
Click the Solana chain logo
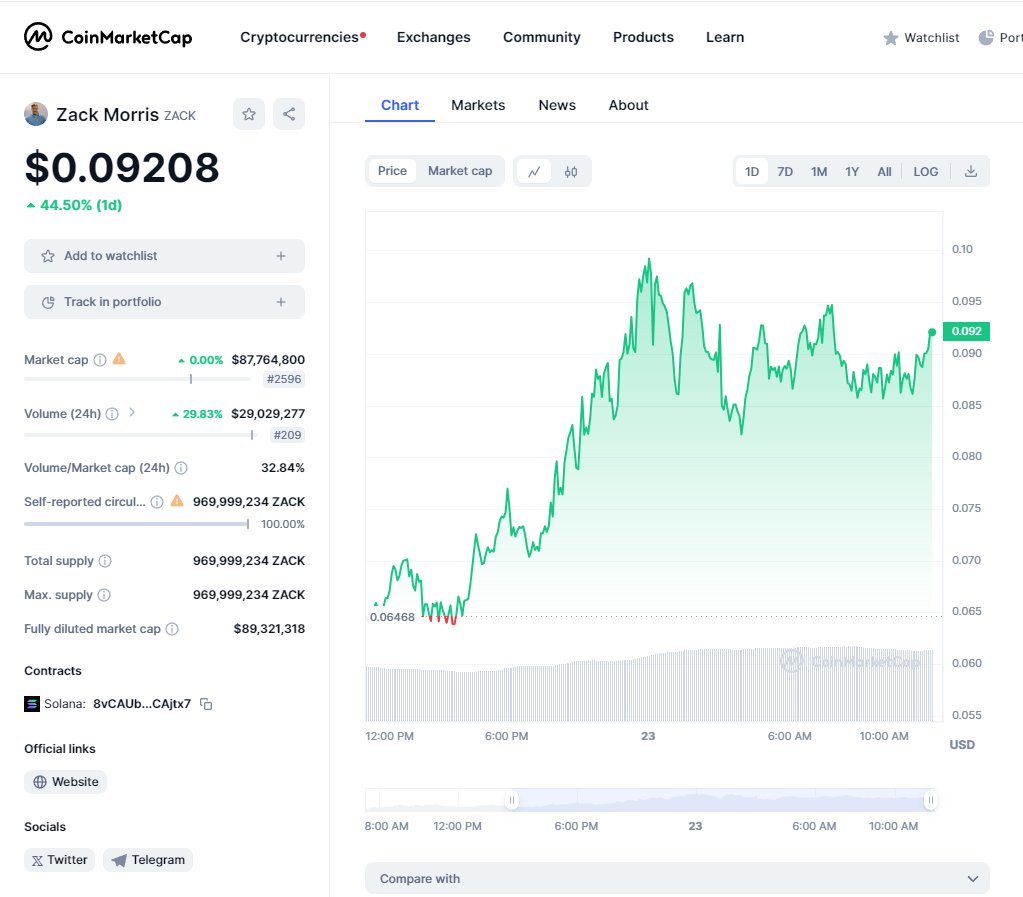[32, 704]
